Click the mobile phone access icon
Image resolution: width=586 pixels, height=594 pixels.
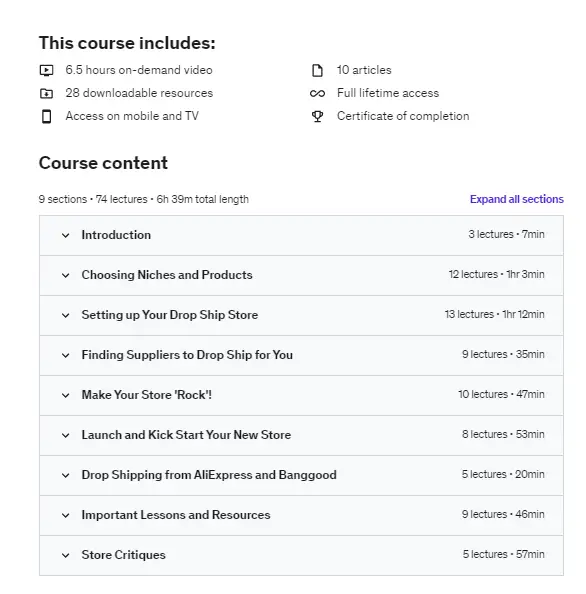pos(47,116)
